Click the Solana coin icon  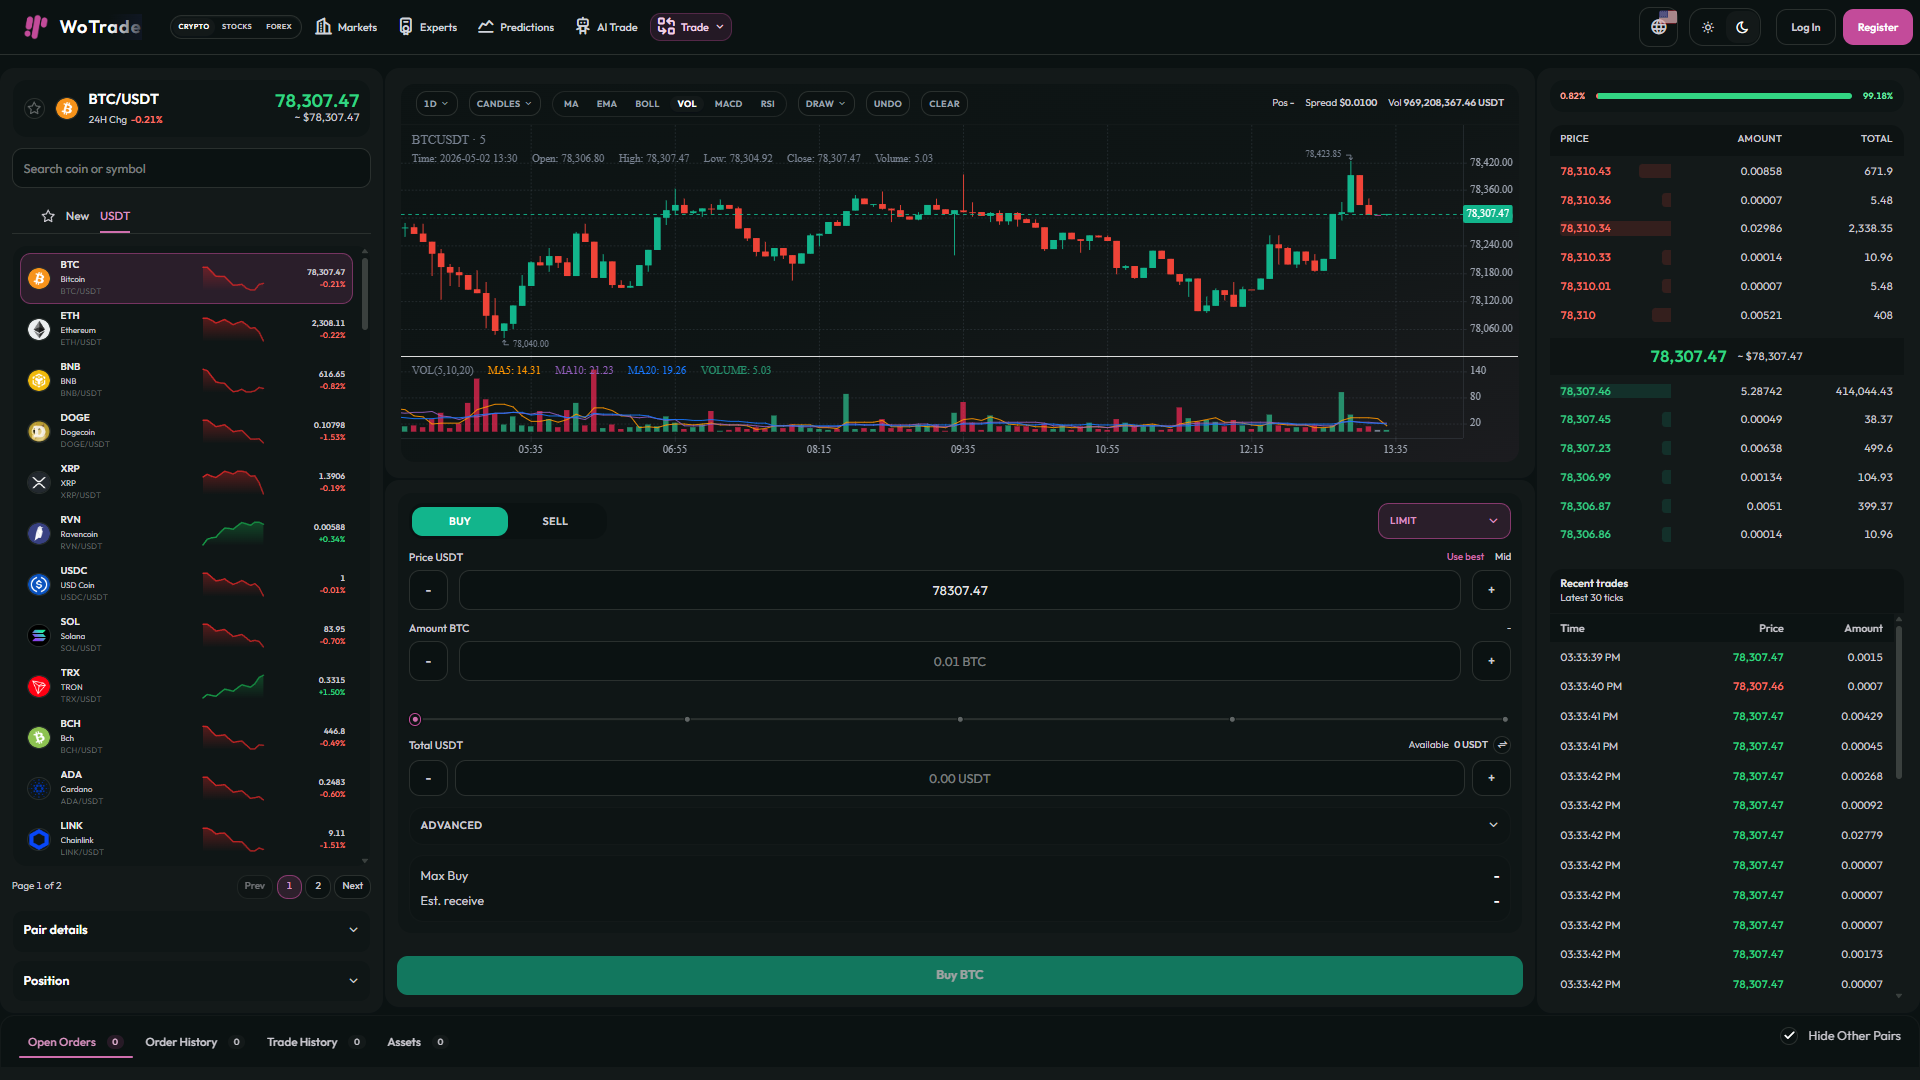[x=39, y=635]
